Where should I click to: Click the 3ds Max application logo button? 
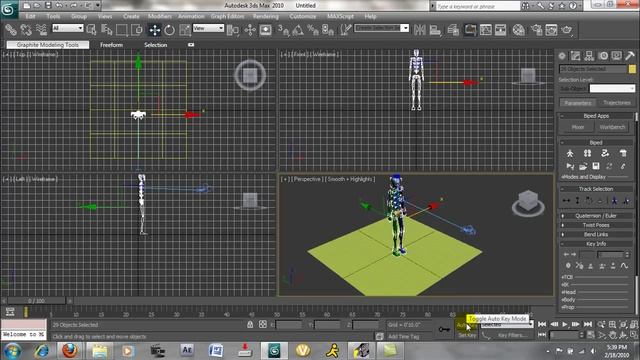point(9,9)
